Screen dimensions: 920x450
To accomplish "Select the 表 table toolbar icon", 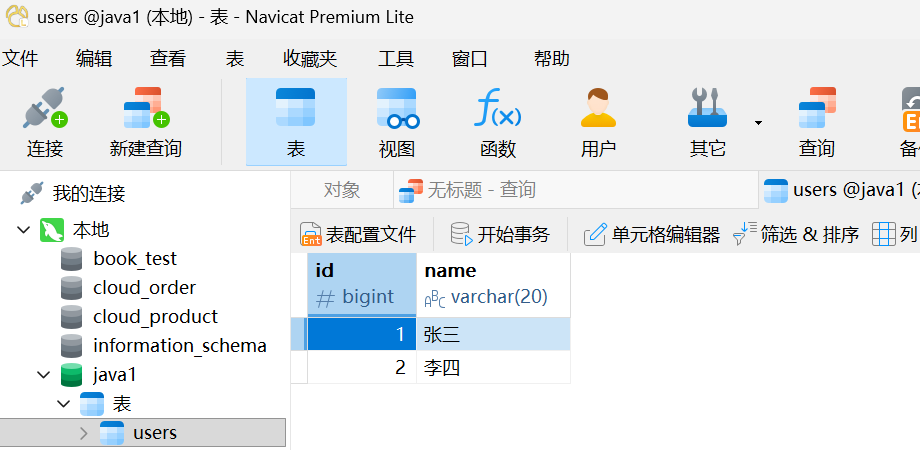I will click(x=296, y=123).
